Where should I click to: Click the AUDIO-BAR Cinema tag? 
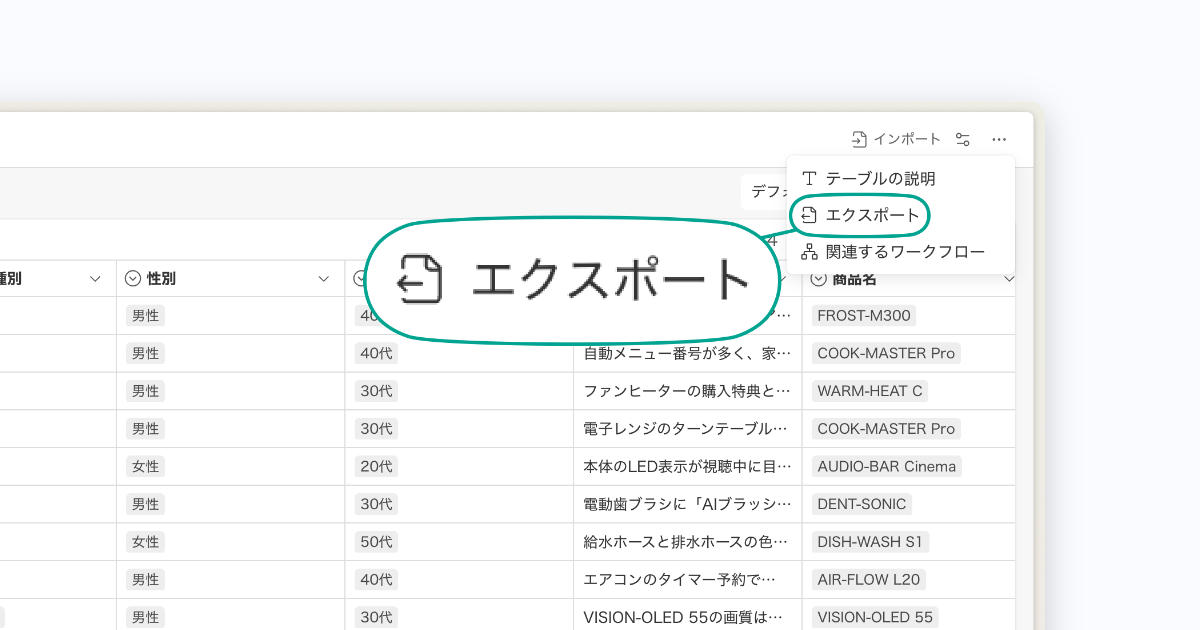tap(887, 466)
